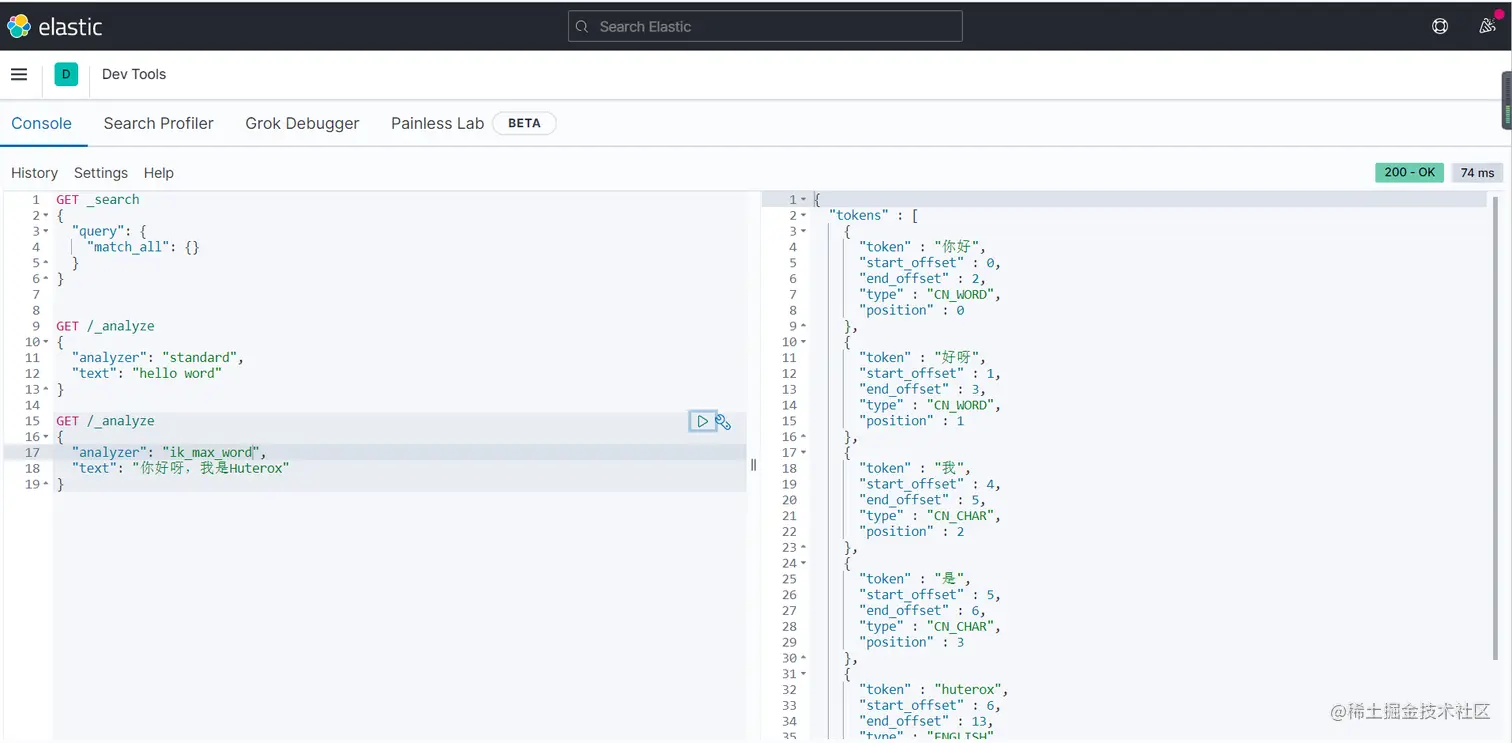Viewport: 1512px width, 743px height.
Task: Click the editor panel resize handle
Action: click(x=753, y=465)
